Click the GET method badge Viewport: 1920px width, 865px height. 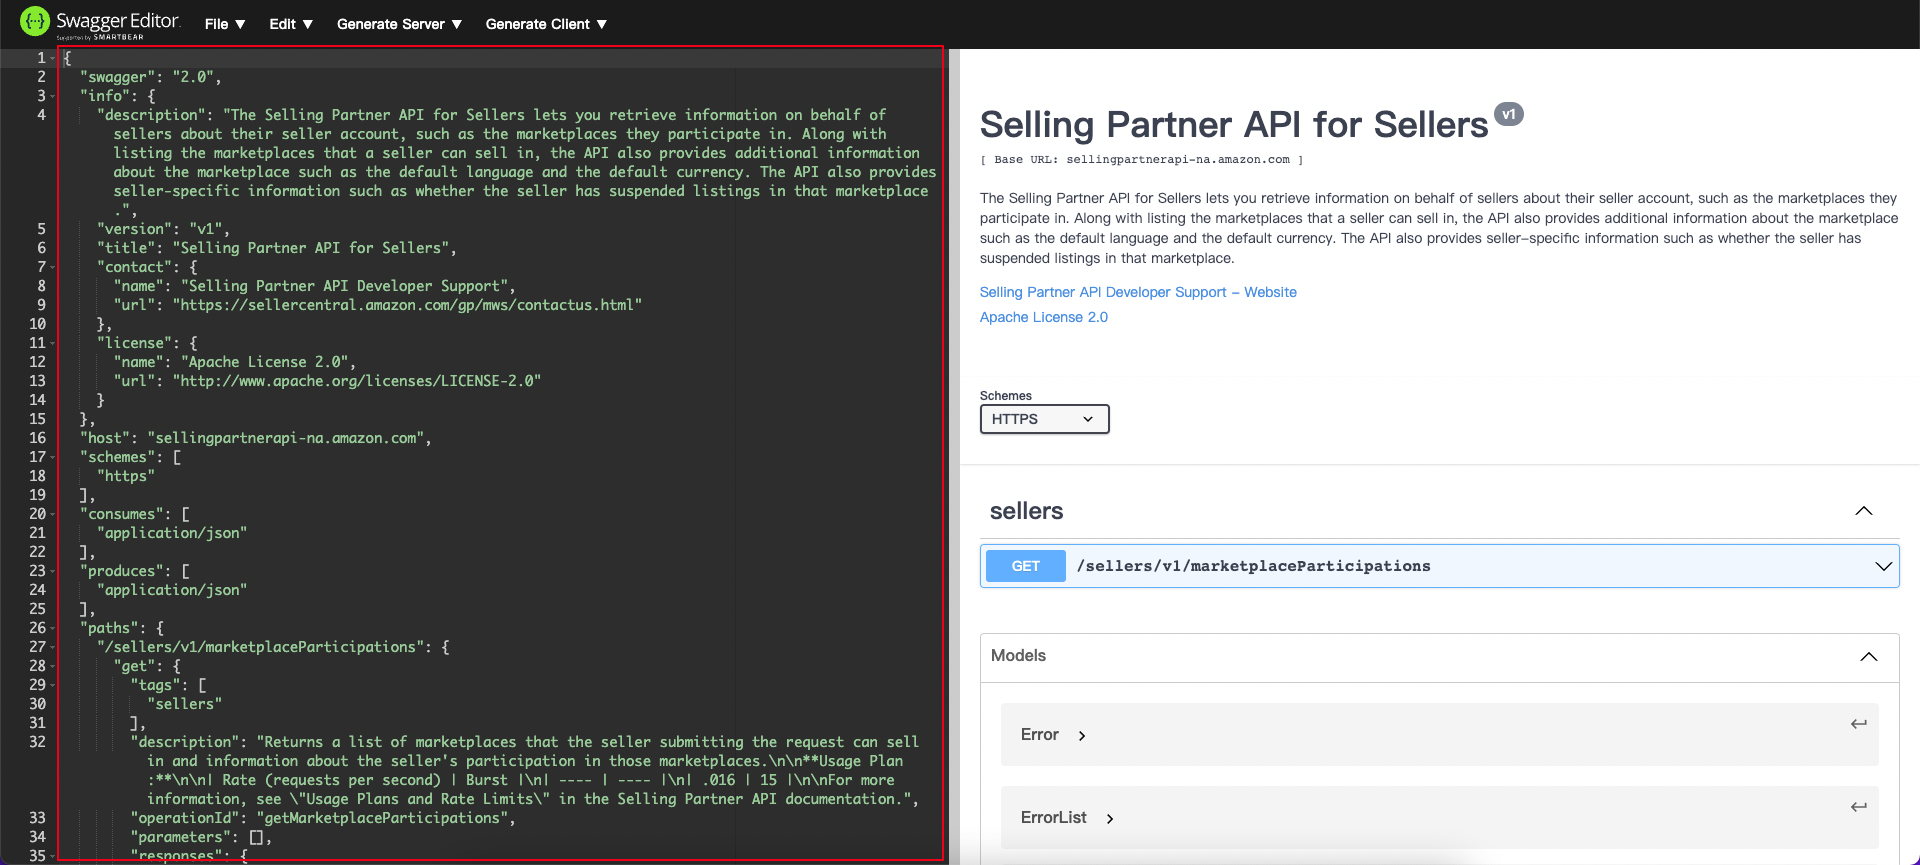click(1026, 566)
